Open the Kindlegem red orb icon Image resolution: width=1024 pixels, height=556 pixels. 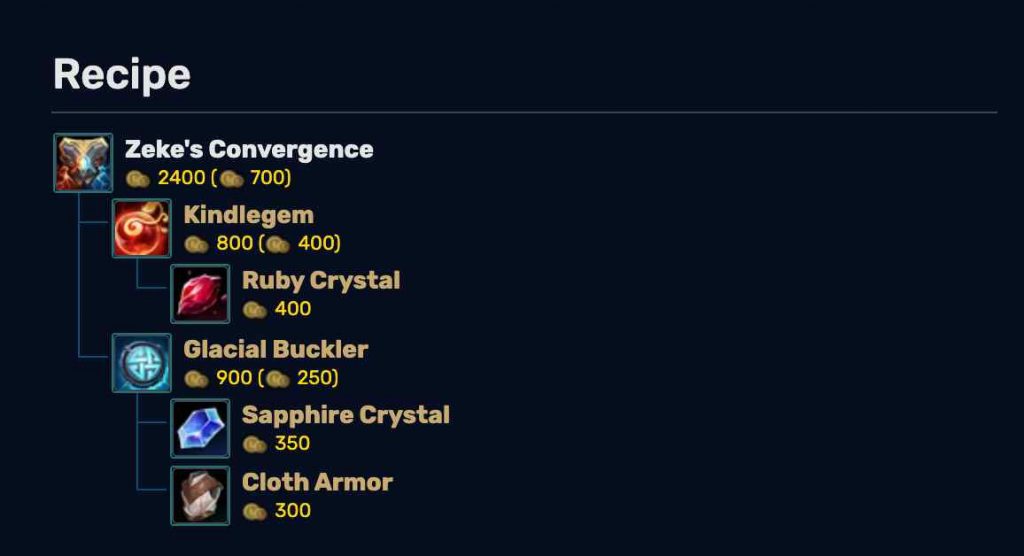[142, 228]
